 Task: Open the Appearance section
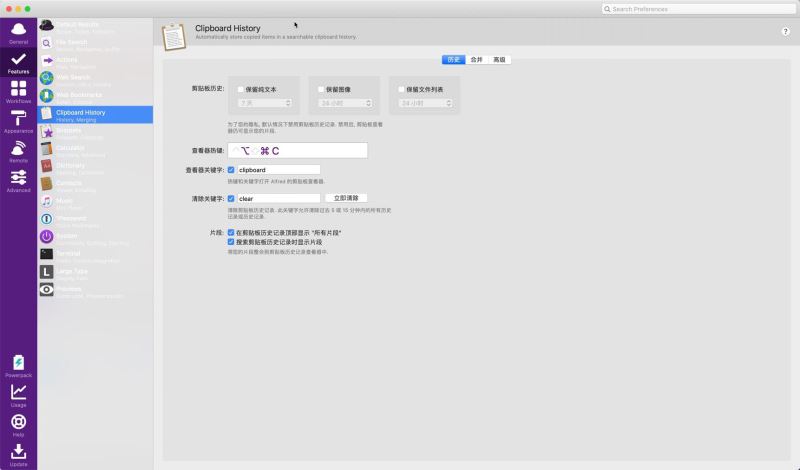click(x=18, y=121)
